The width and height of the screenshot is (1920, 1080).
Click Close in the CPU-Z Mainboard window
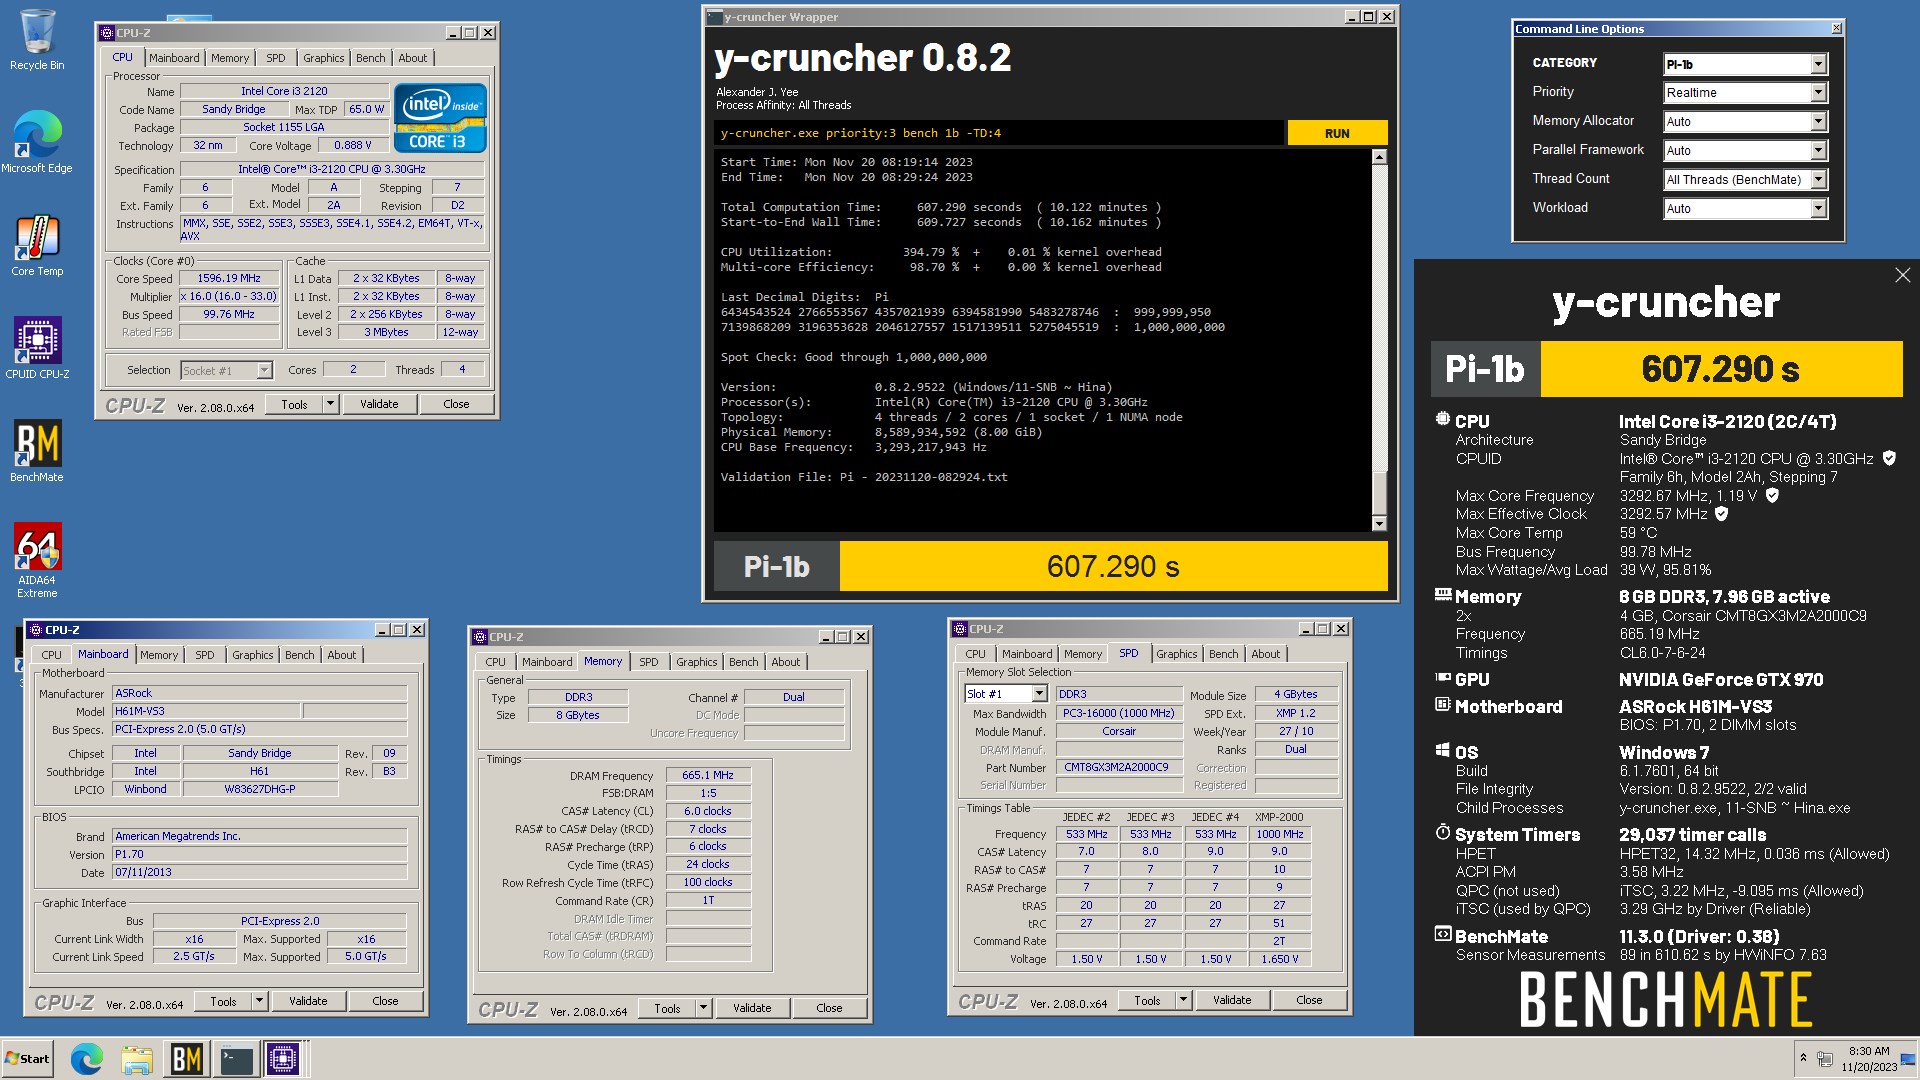pyautogui.click(x=385, y=1001)
